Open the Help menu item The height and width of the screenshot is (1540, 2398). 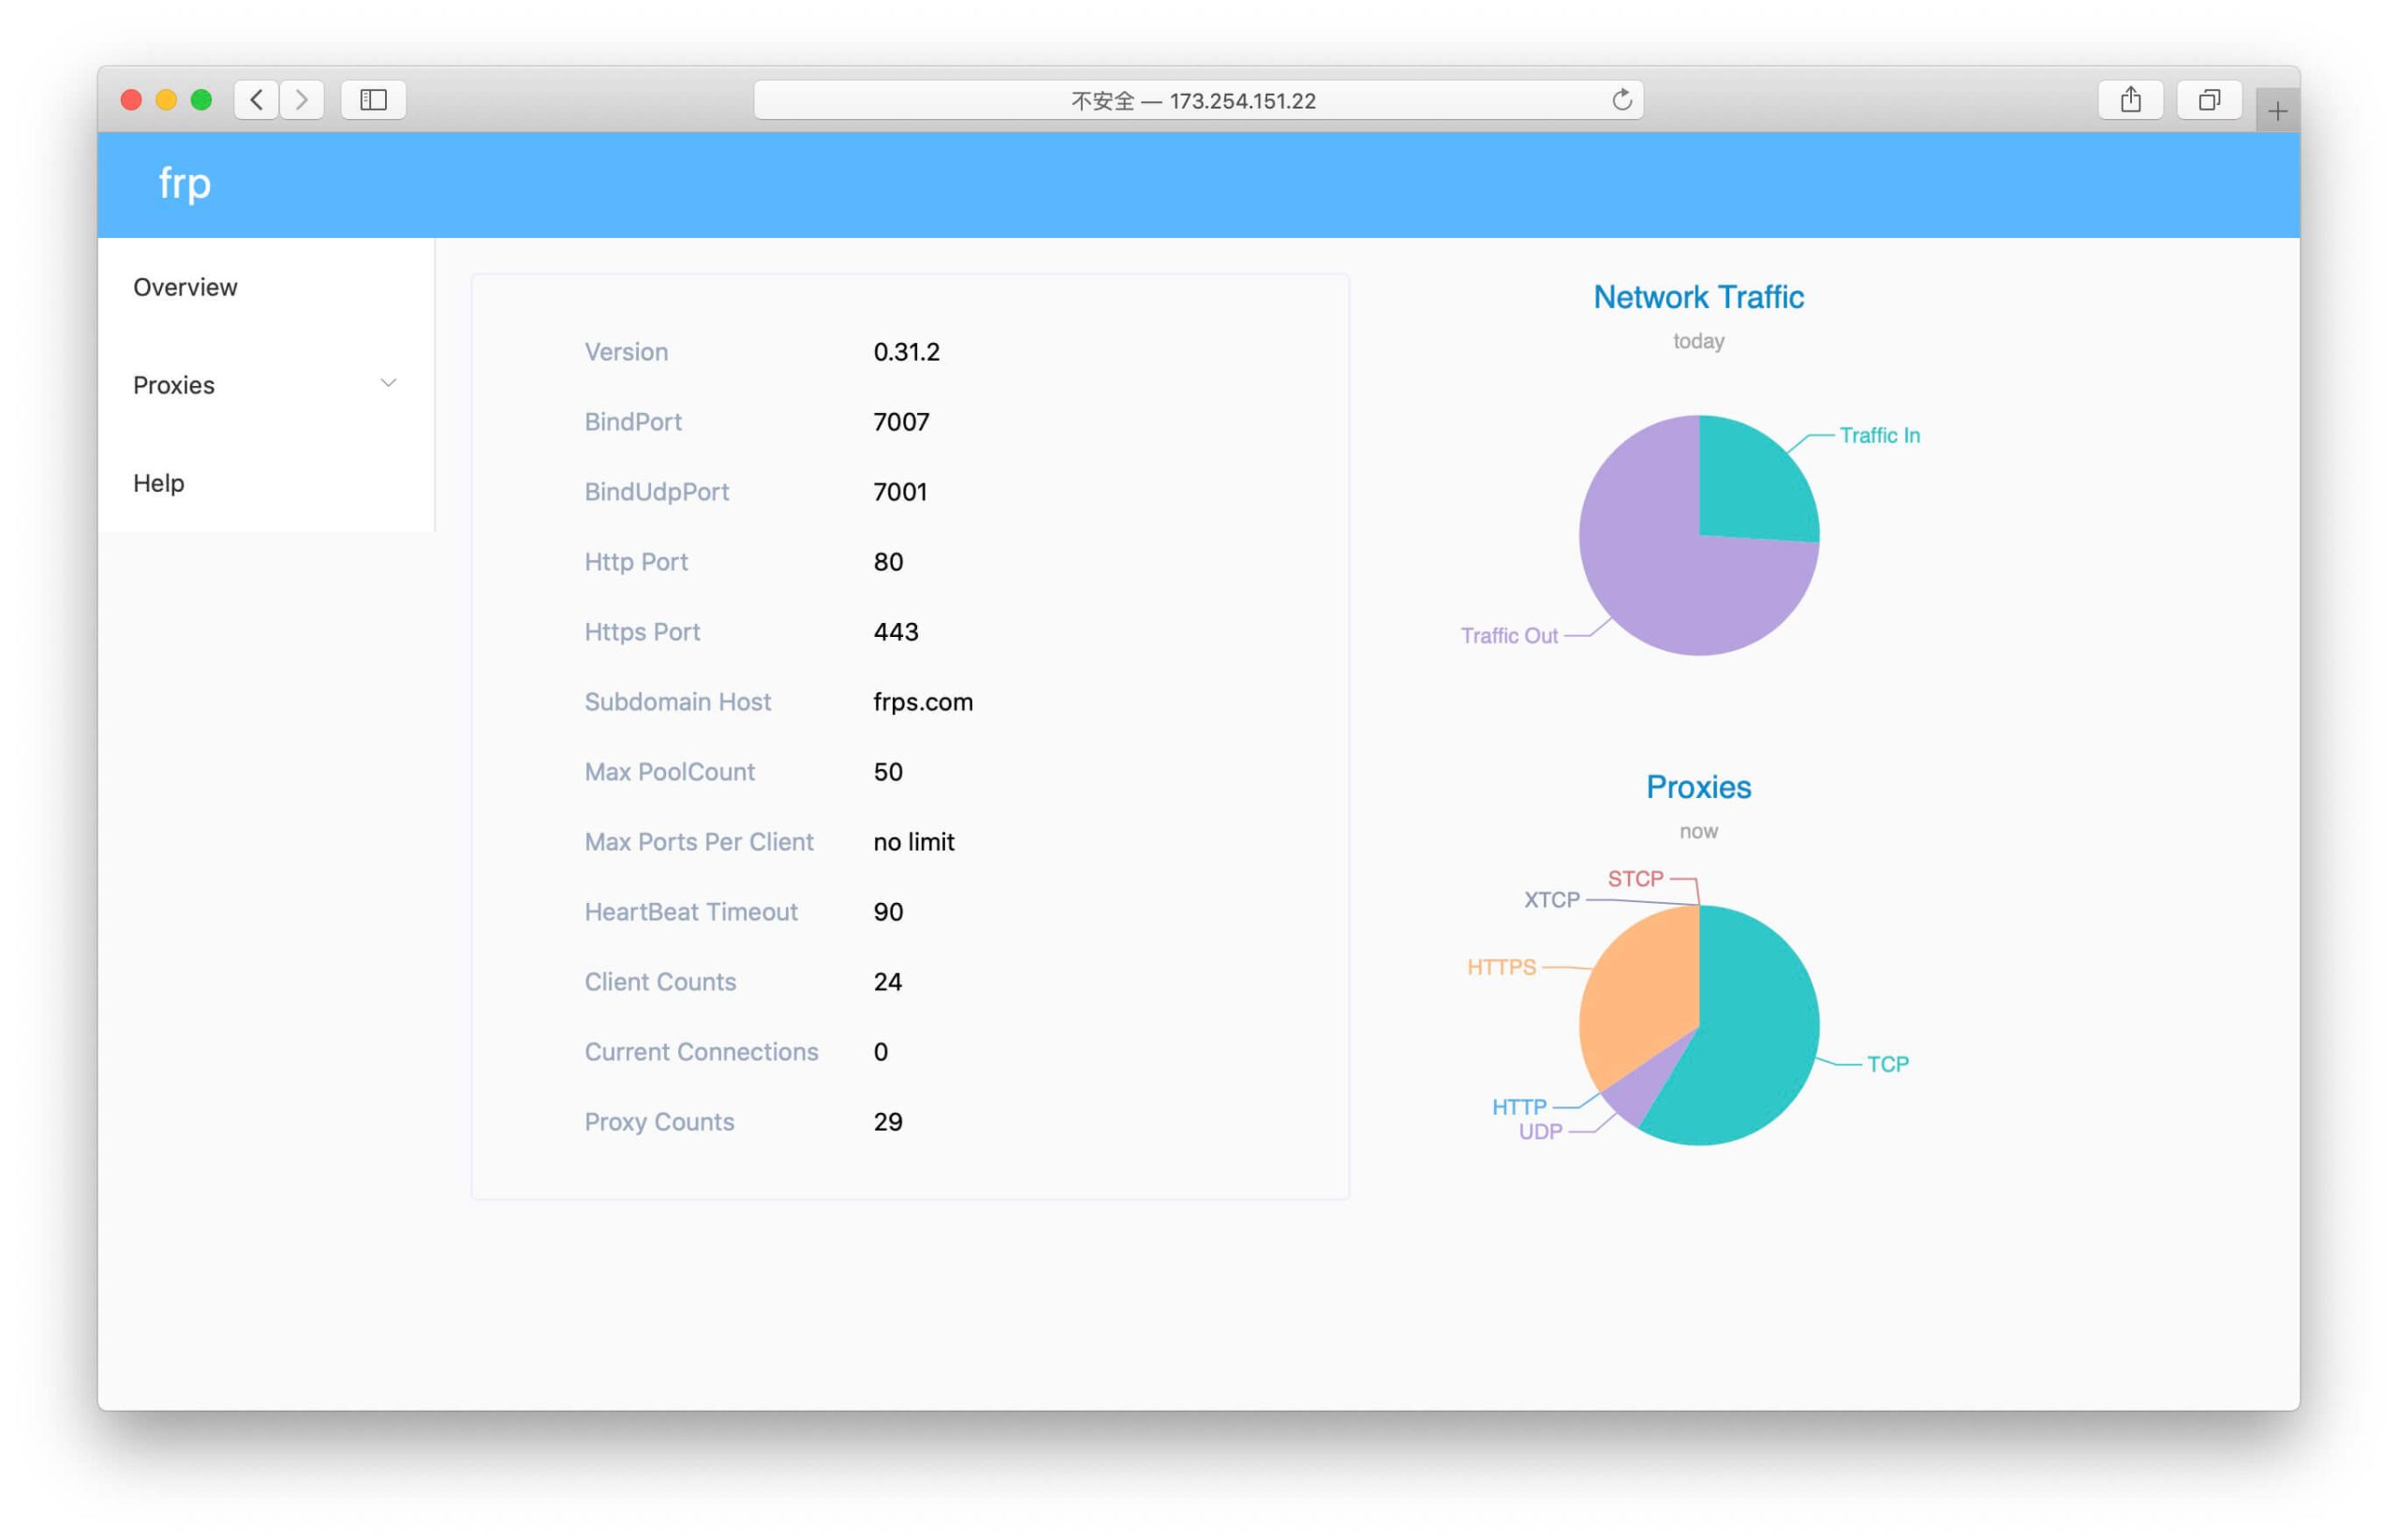(266, 483)
